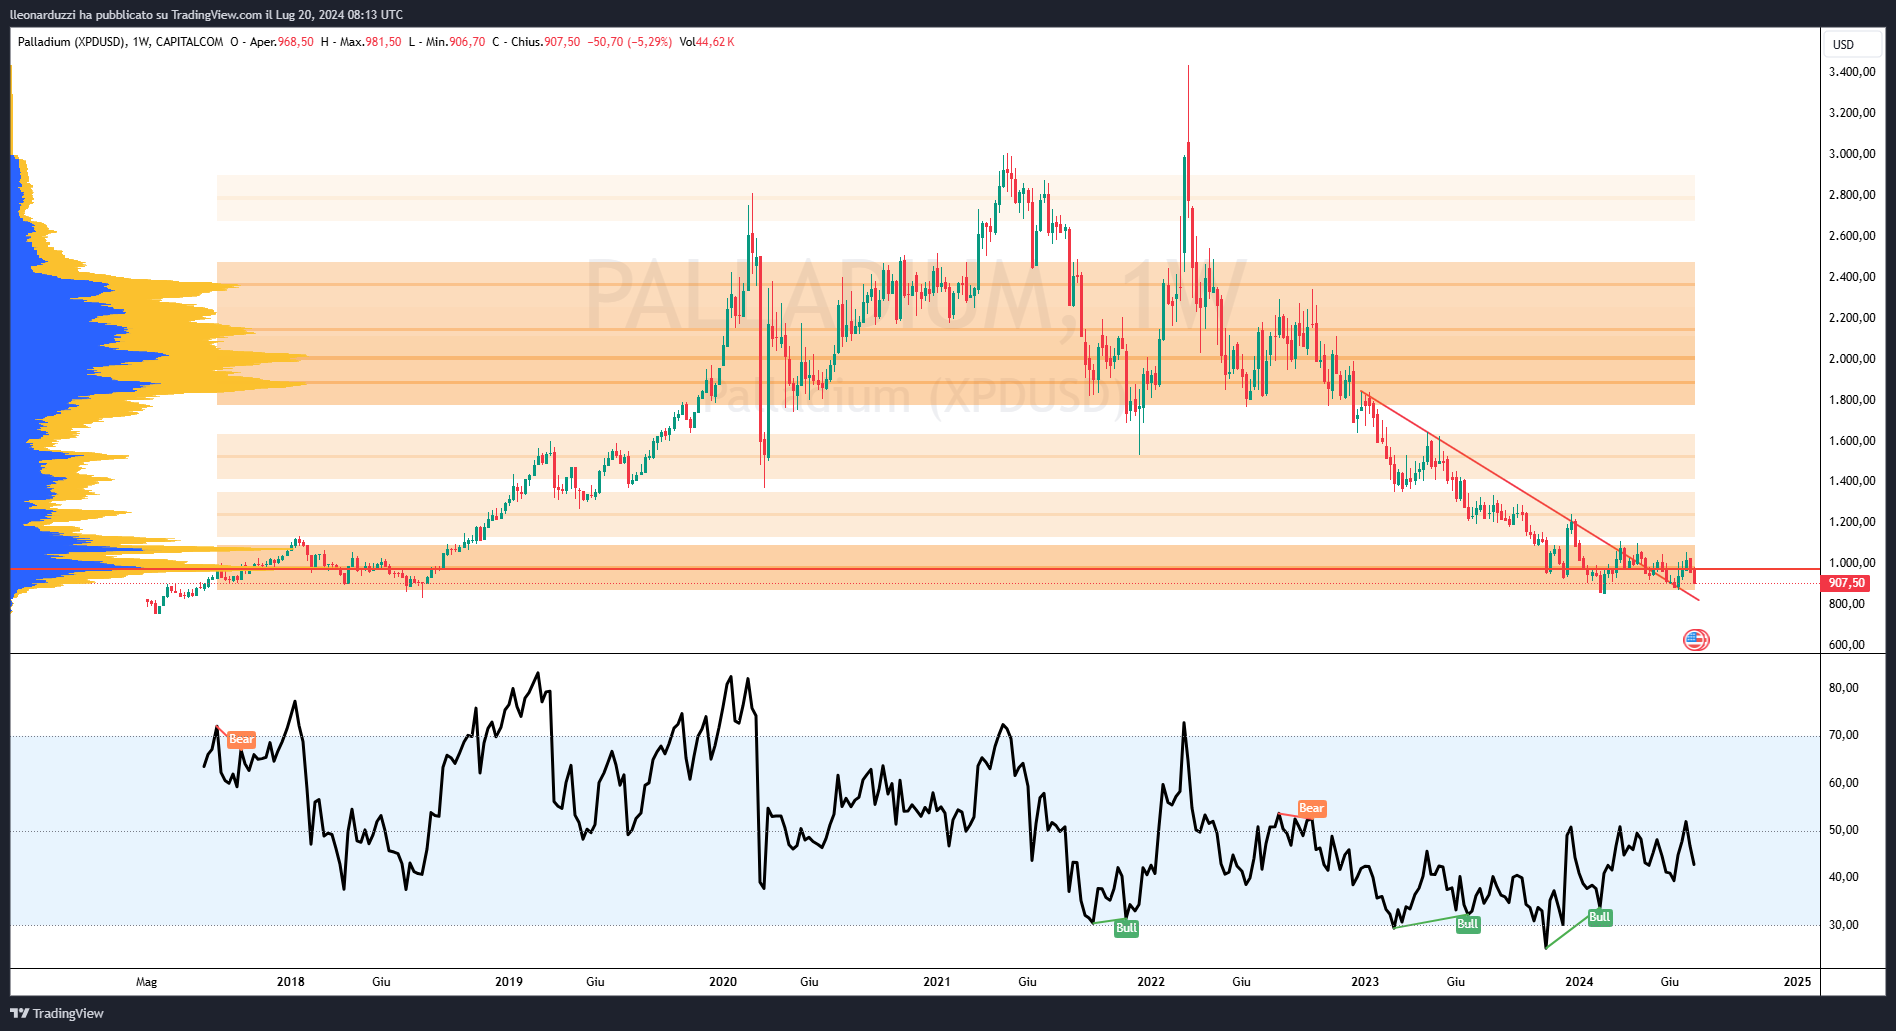Click the 2023 label on time axis
Image resolution: width=1896 pixels, height=1031 pixels.
1365,982
